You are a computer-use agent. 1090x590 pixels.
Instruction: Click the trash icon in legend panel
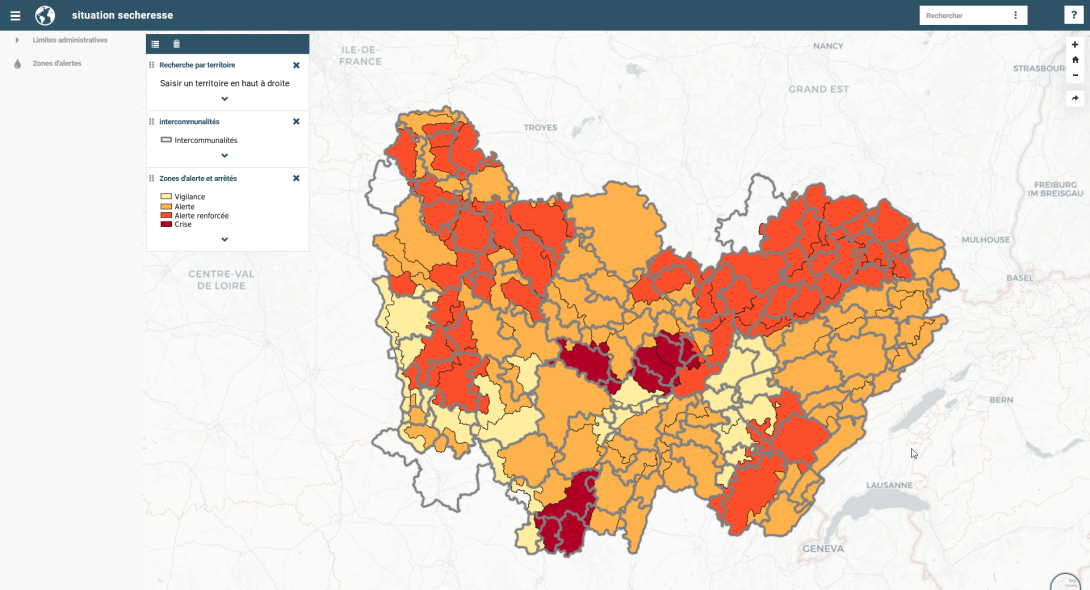pos(177,44)
